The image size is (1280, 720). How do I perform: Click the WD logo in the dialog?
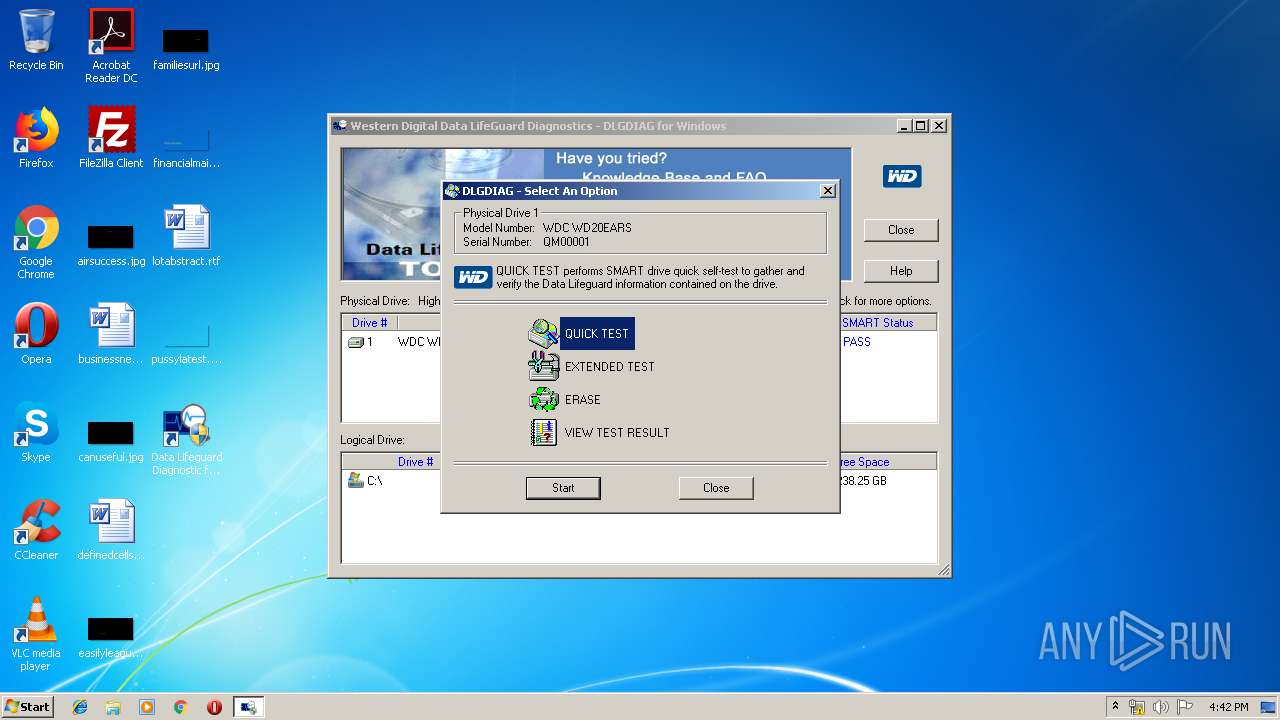tap(473, 277)
